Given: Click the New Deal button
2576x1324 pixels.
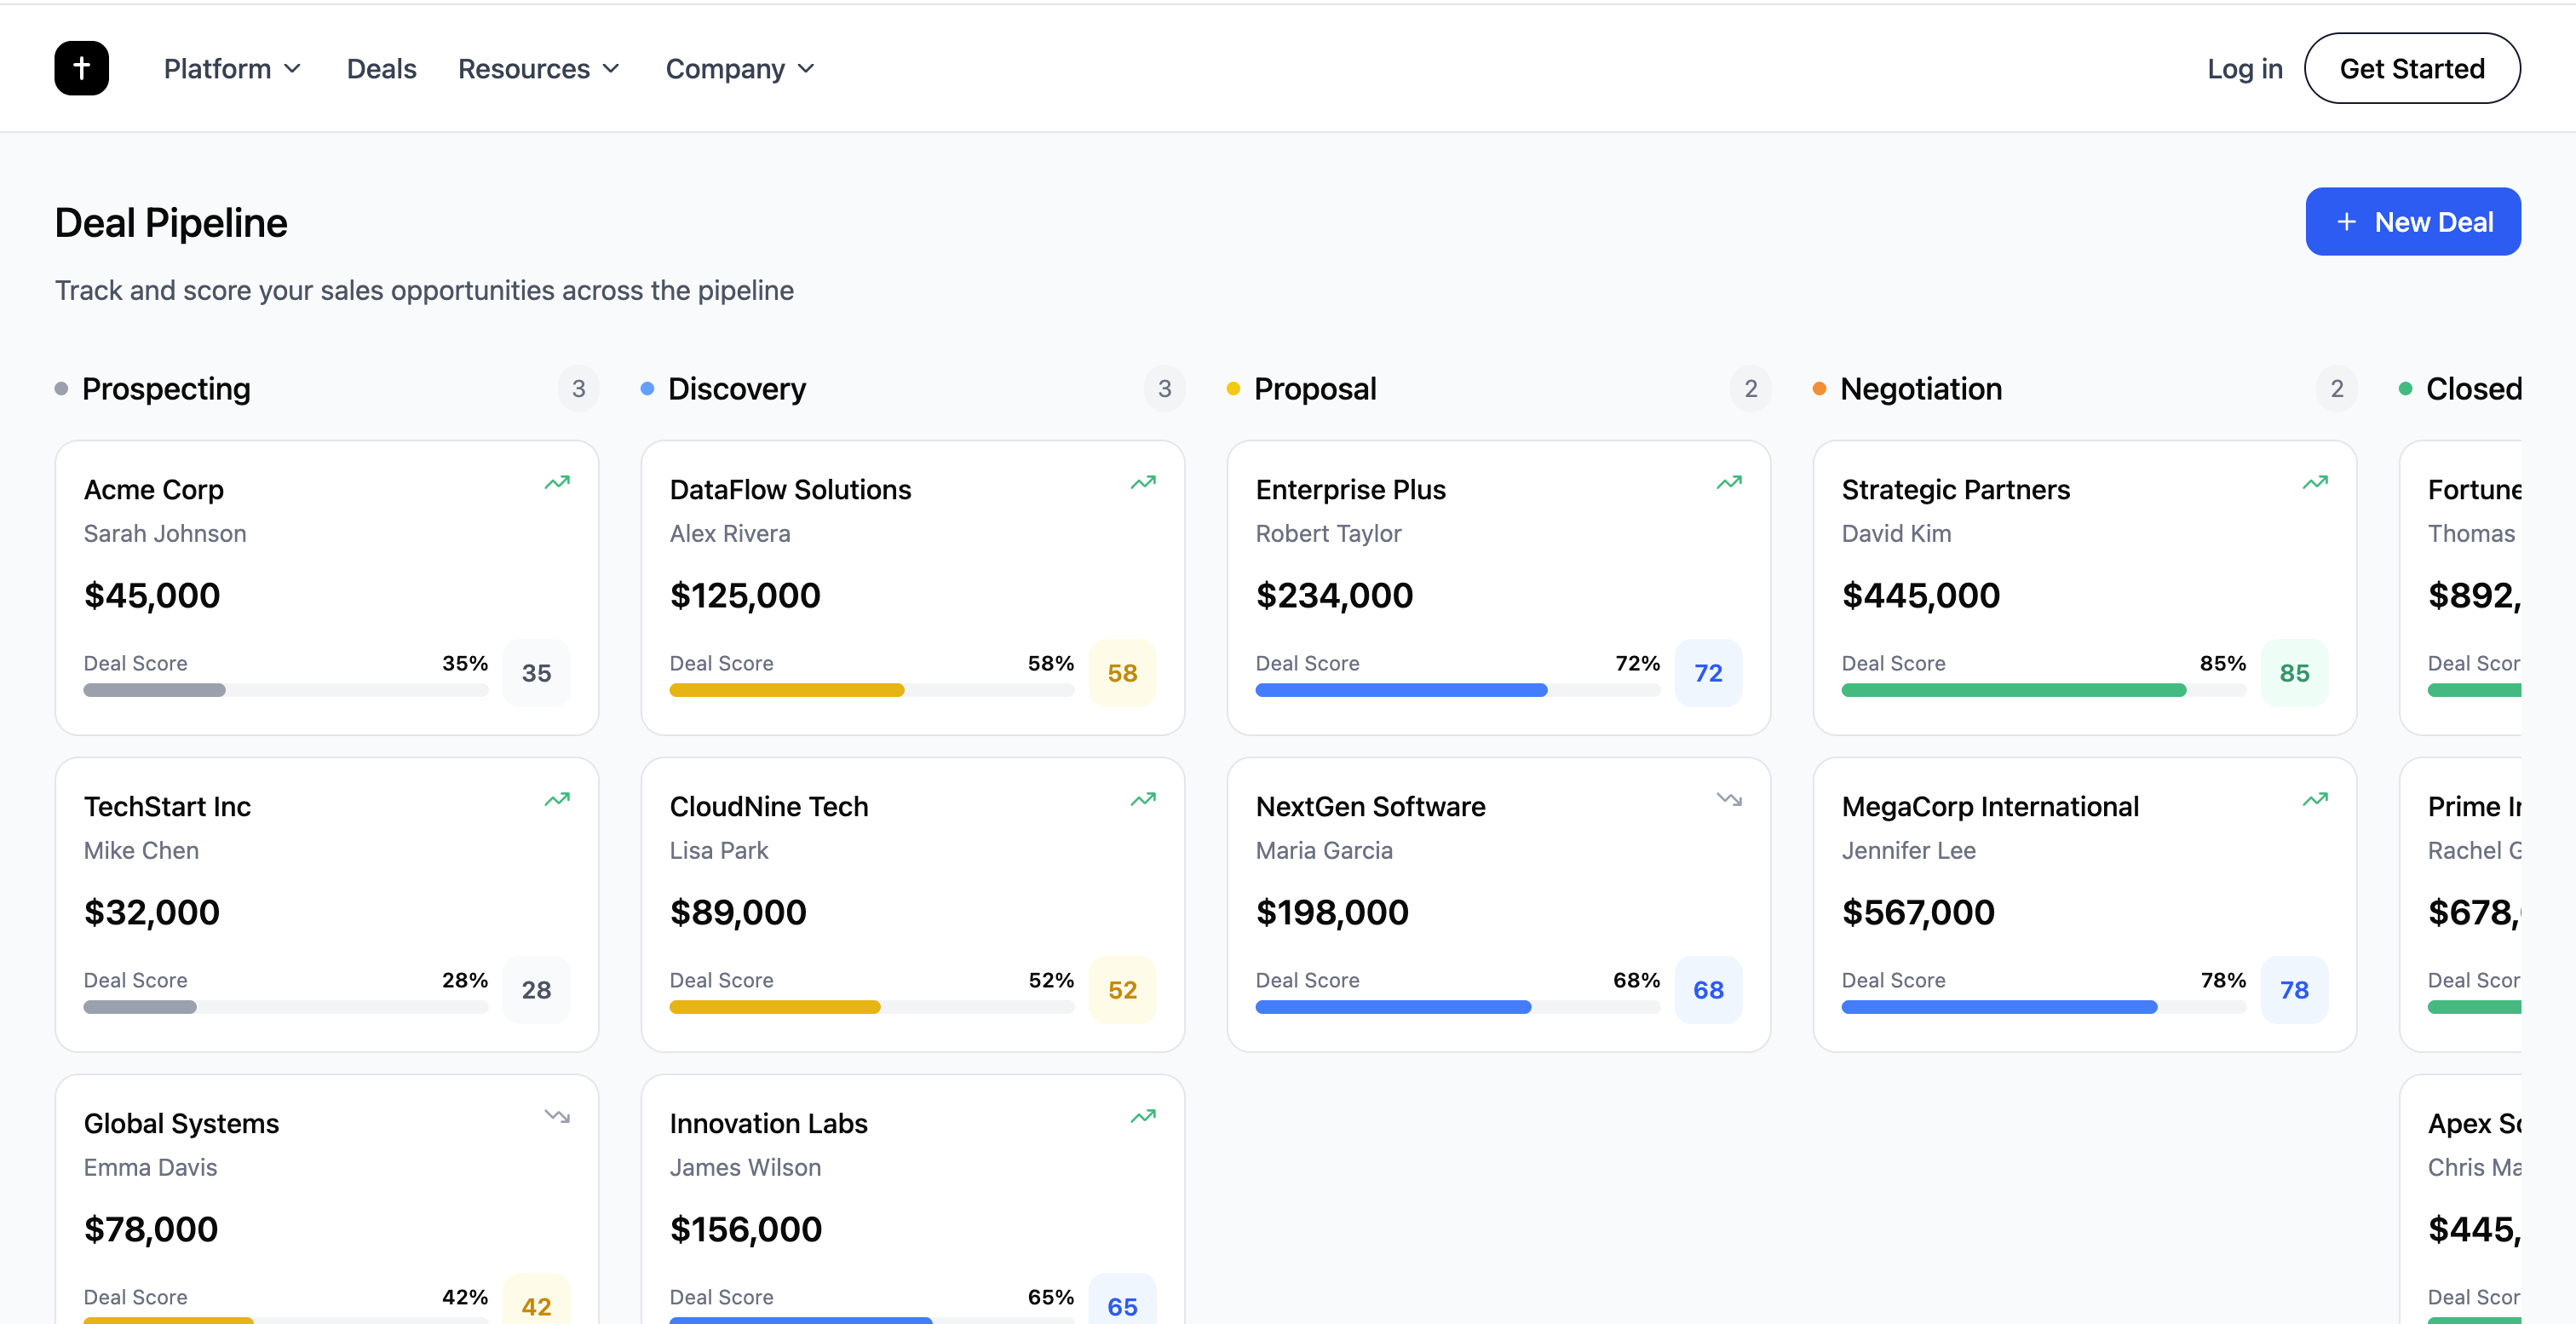Looking at the screenshot, I should (2412, 221).
